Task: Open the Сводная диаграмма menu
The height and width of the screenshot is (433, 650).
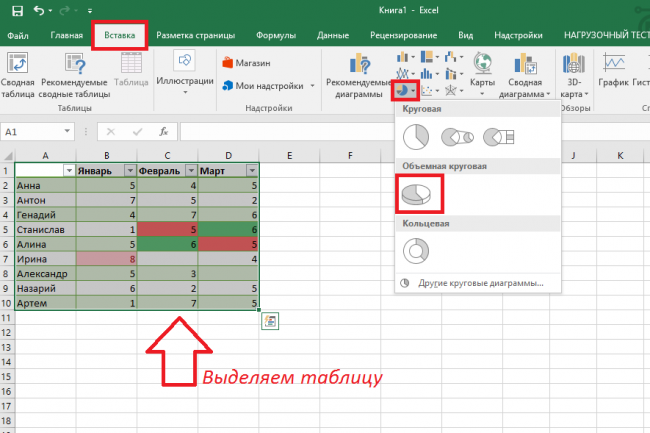Action: click(525, 75)
